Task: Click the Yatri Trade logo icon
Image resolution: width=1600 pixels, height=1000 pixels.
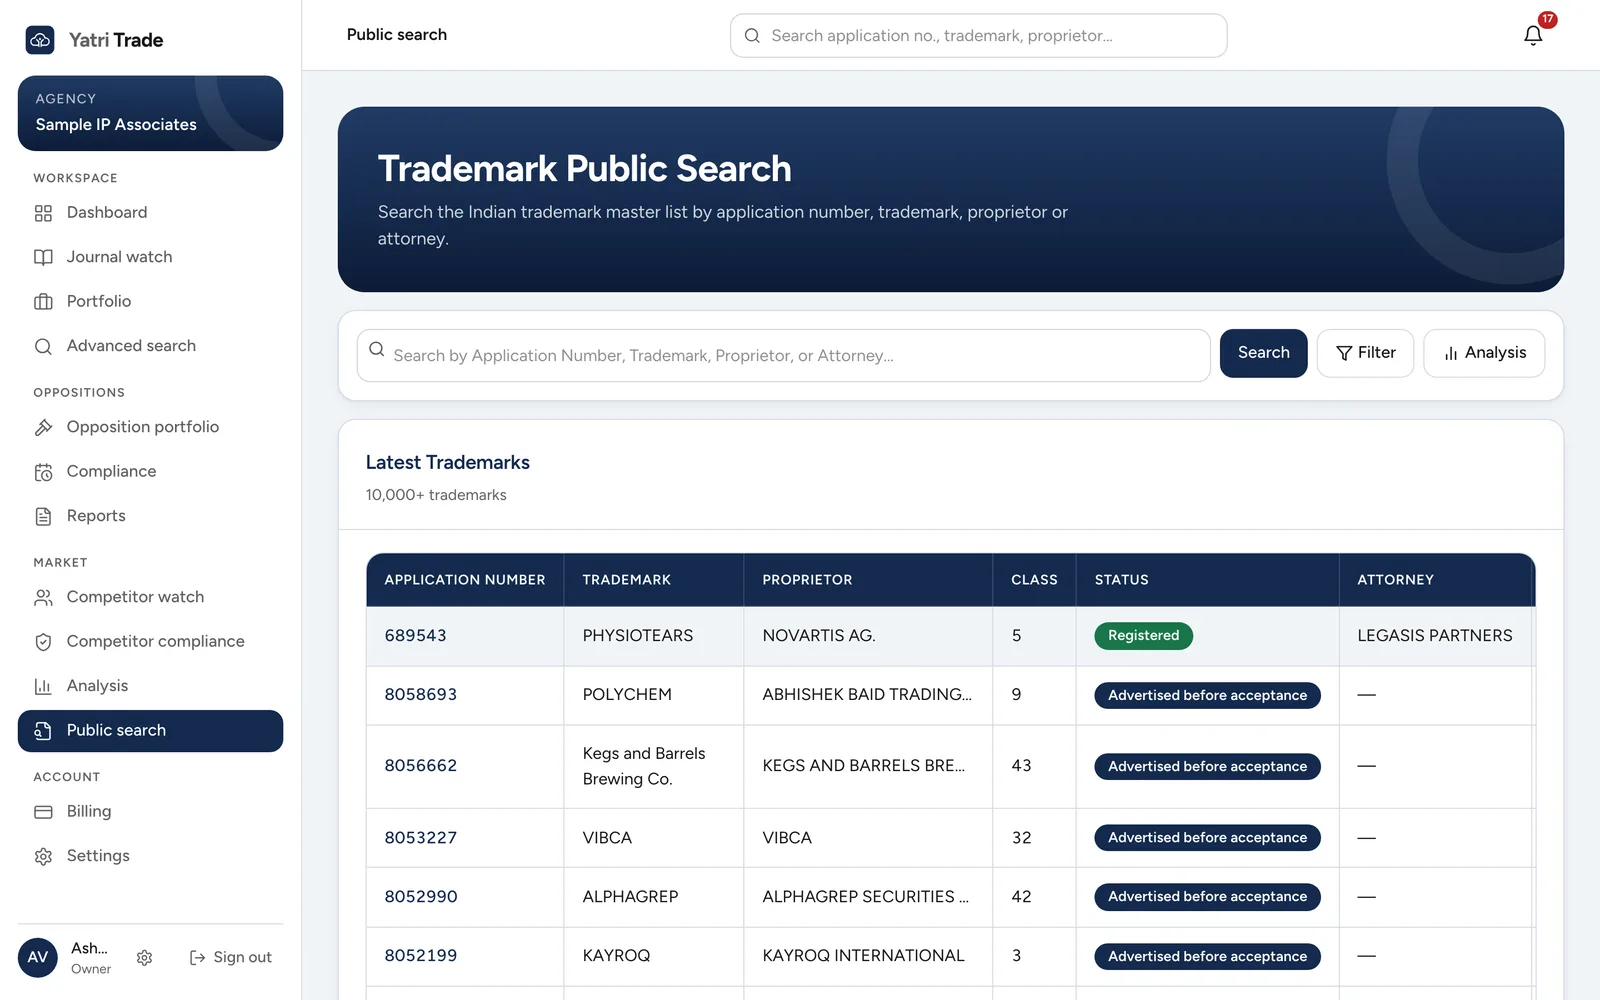Action: [x=40, y=40]
